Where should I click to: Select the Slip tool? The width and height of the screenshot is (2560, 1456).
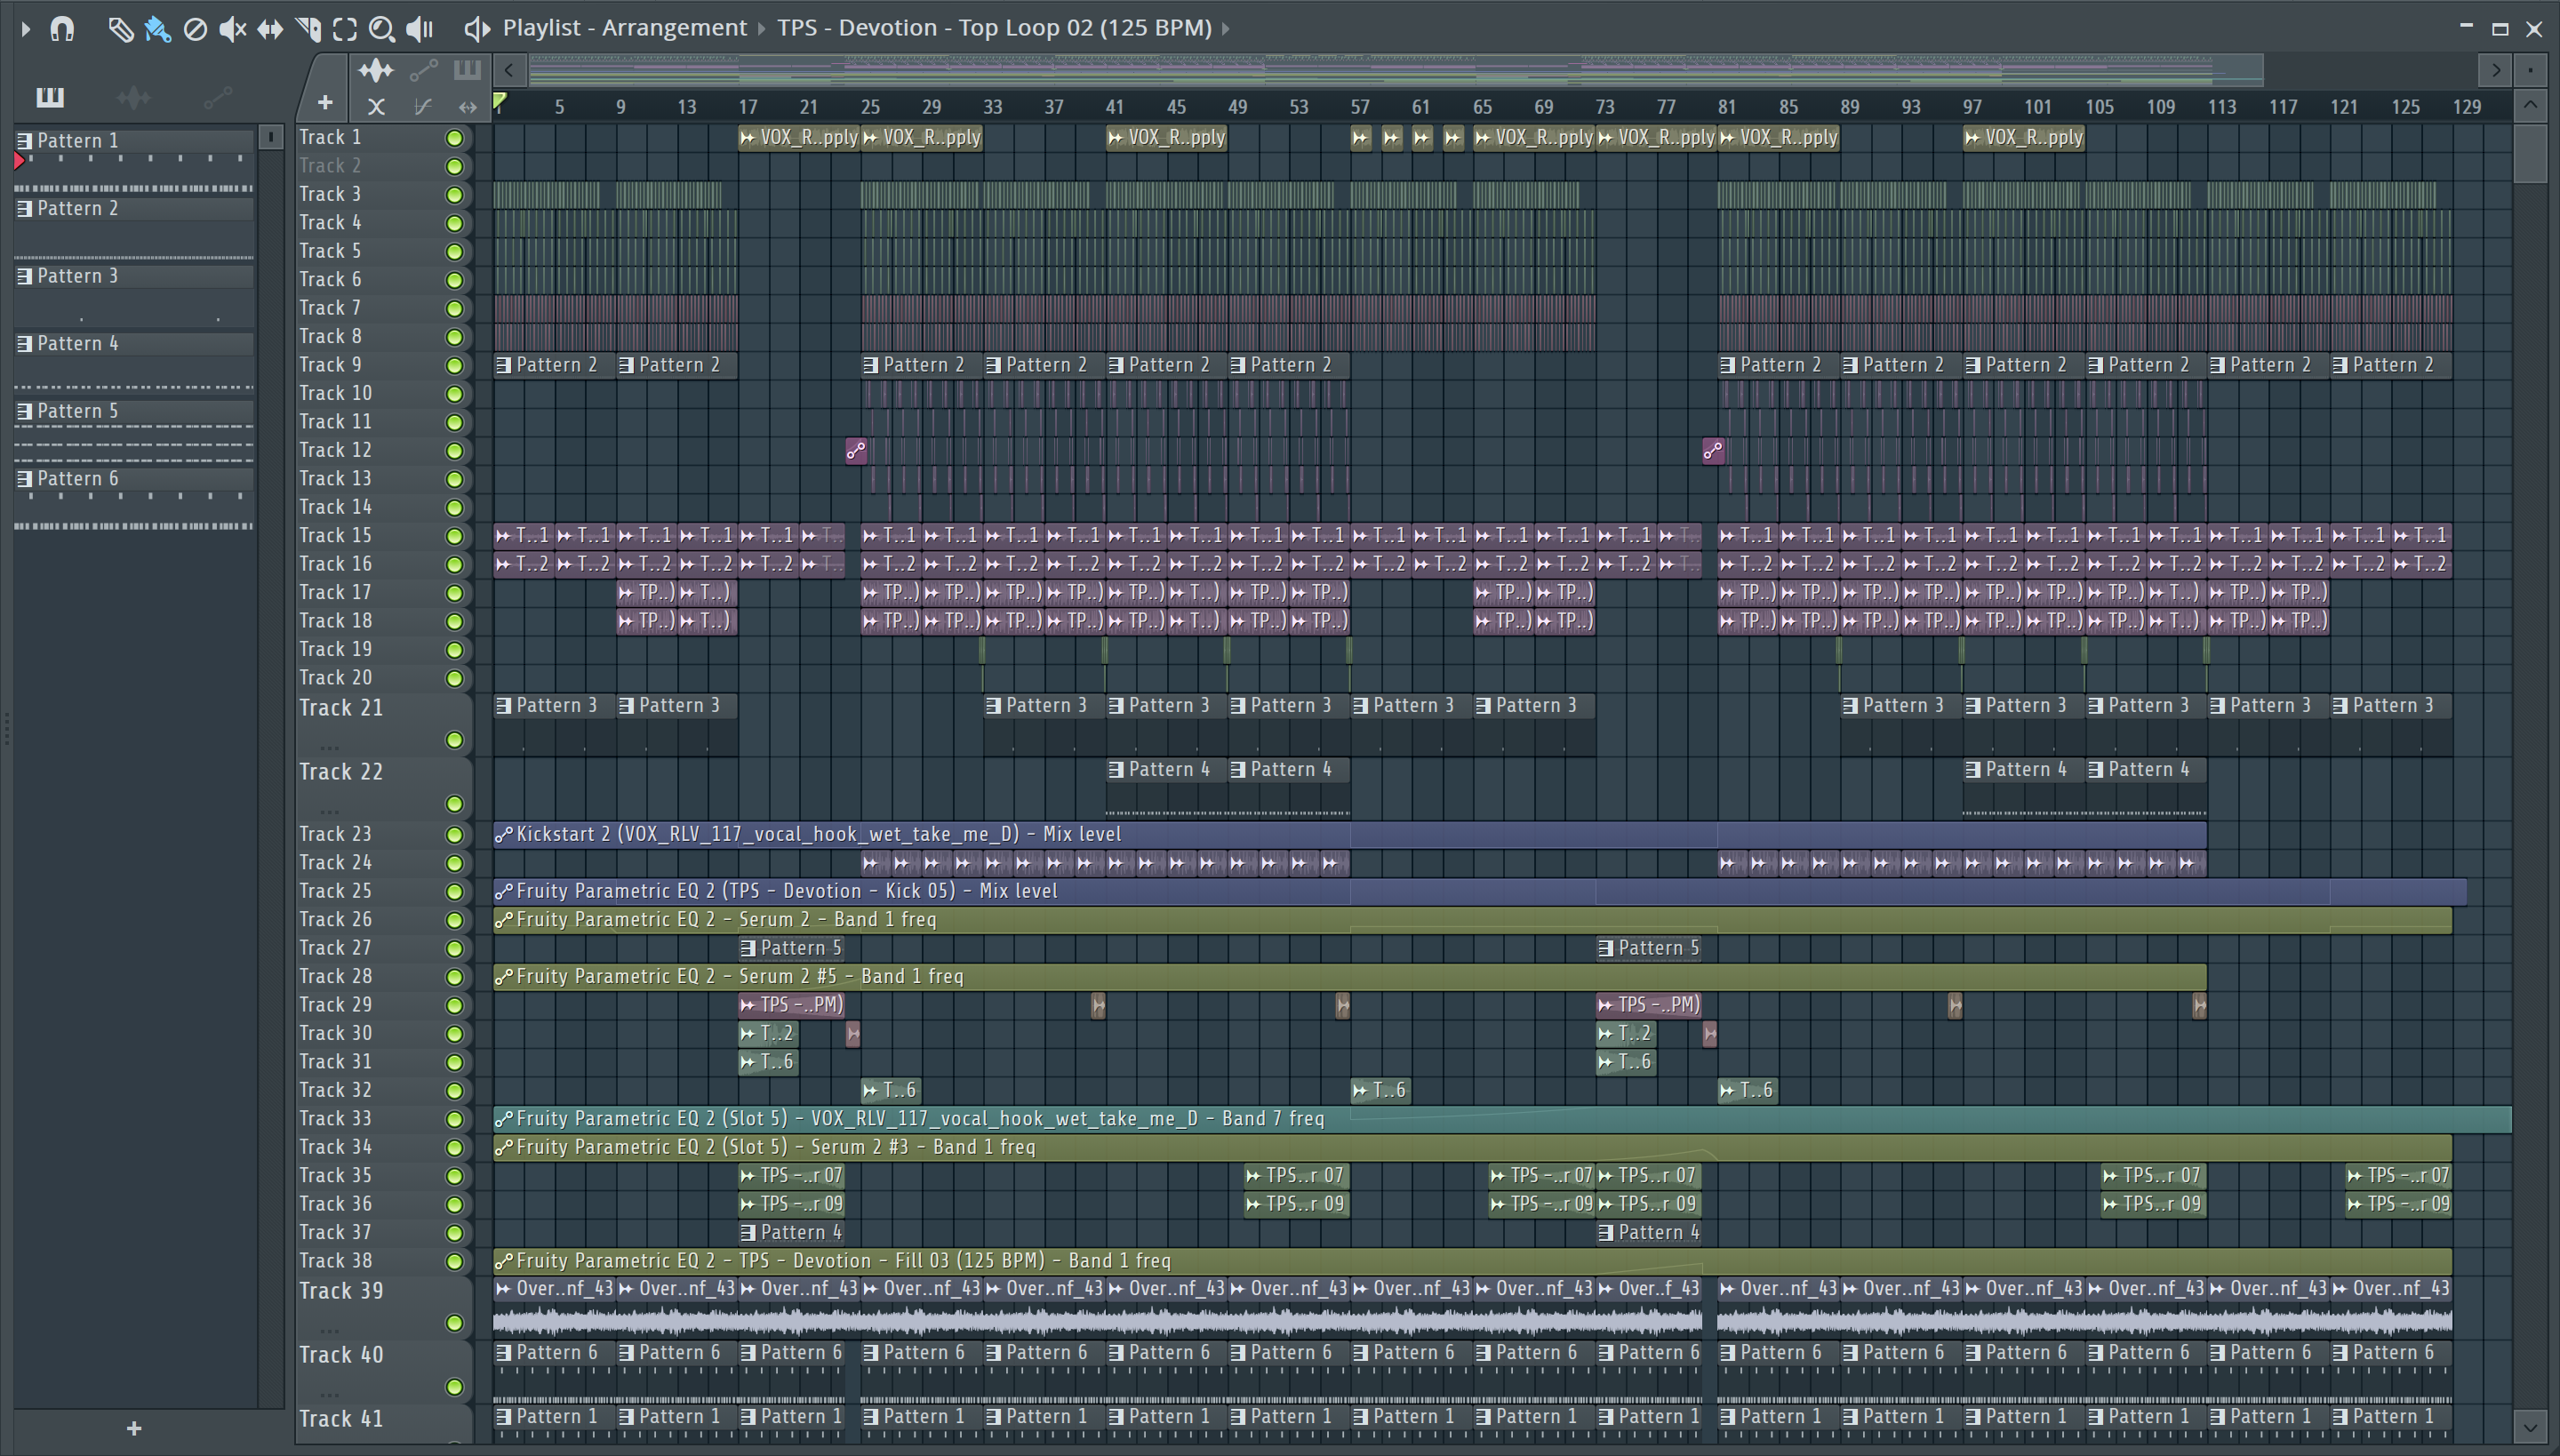[270, 29]
